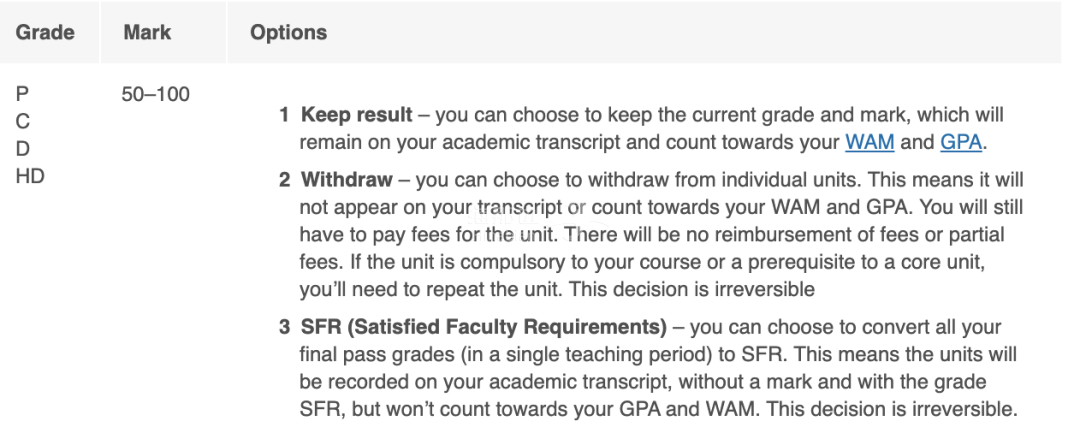Image resolution: width=1080 pixels, height=445 pixels.
Task: Open the WAM link
Action: coord(870,142)
